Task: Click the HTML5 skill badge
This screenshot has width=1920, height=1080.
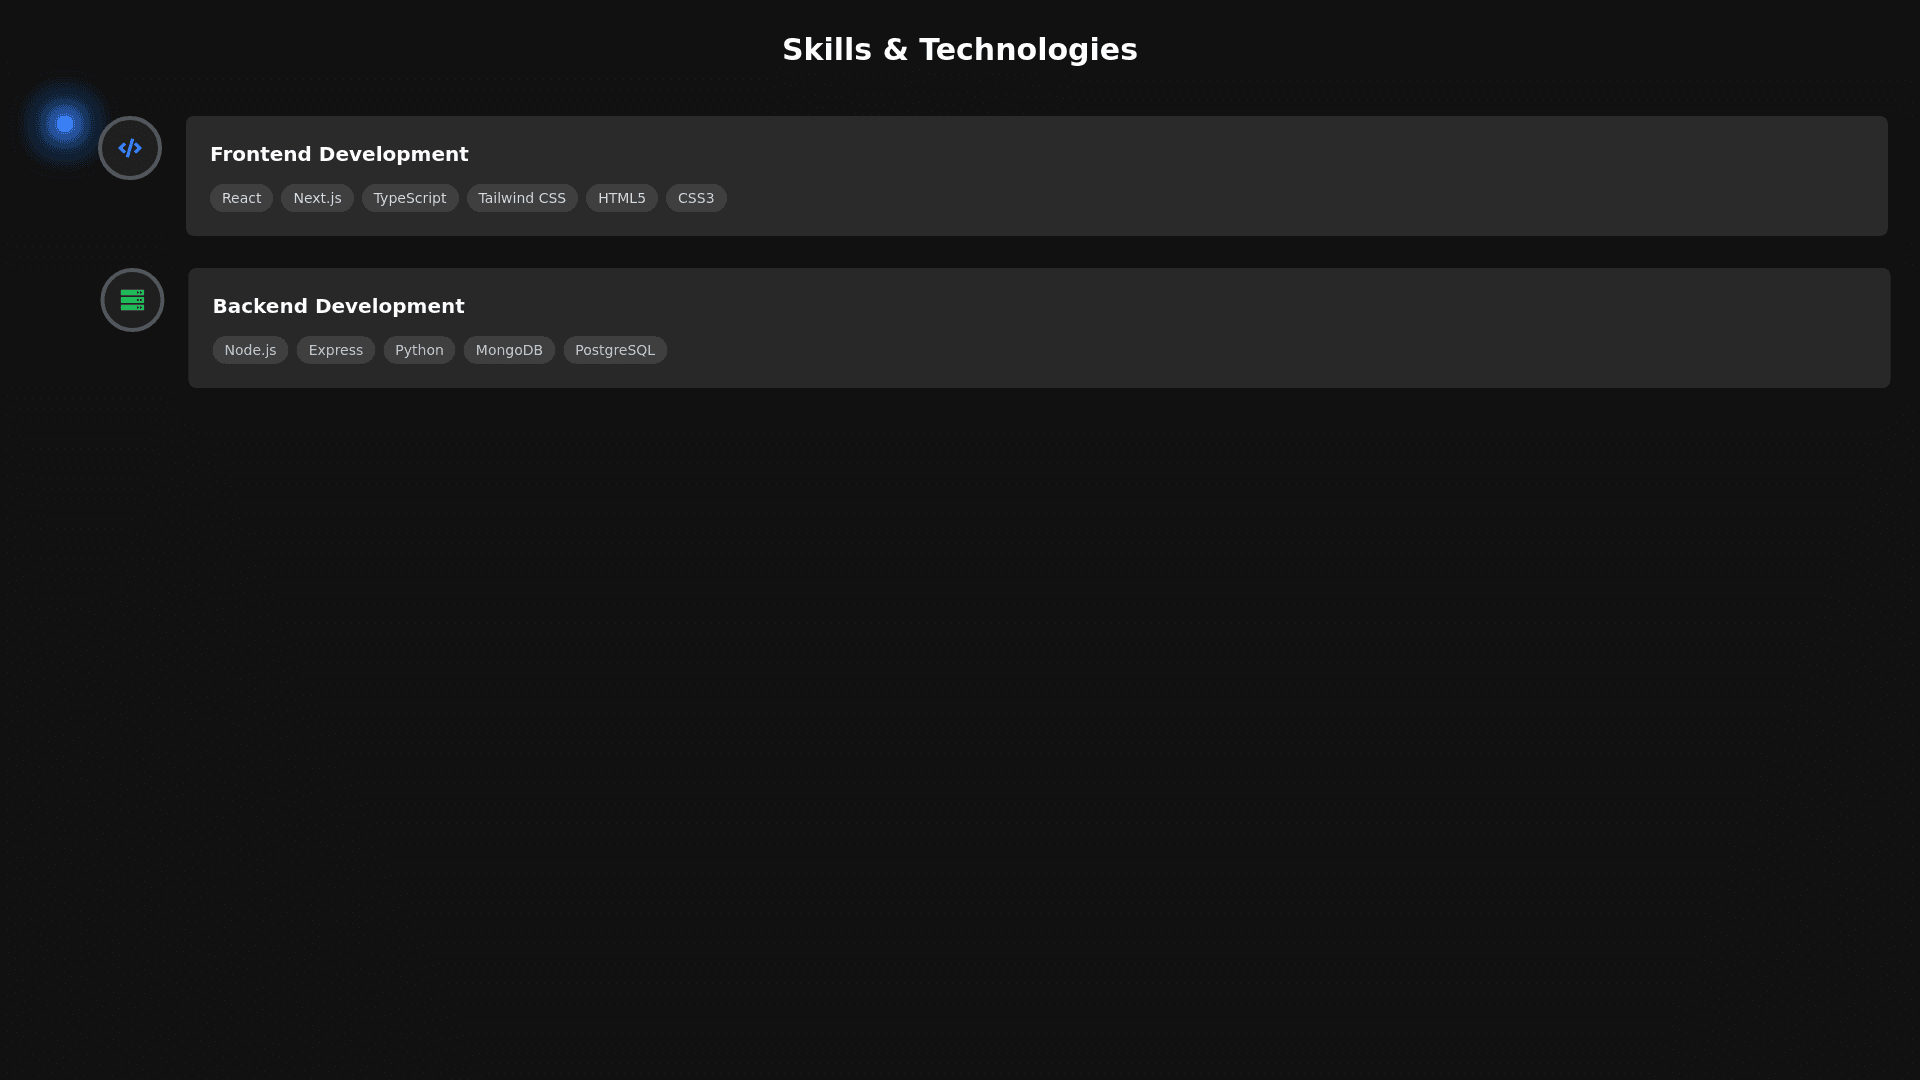Action: (x=621, y=198)
